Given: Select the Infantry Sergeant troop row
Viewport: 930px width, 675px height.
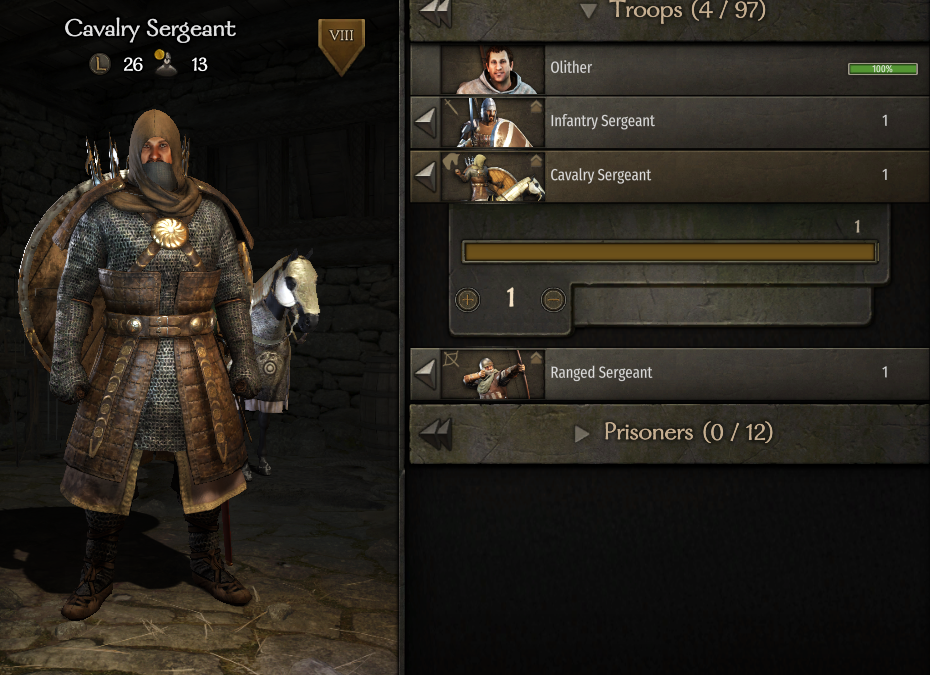Looking at the screenshot, I should coord(670,122).
